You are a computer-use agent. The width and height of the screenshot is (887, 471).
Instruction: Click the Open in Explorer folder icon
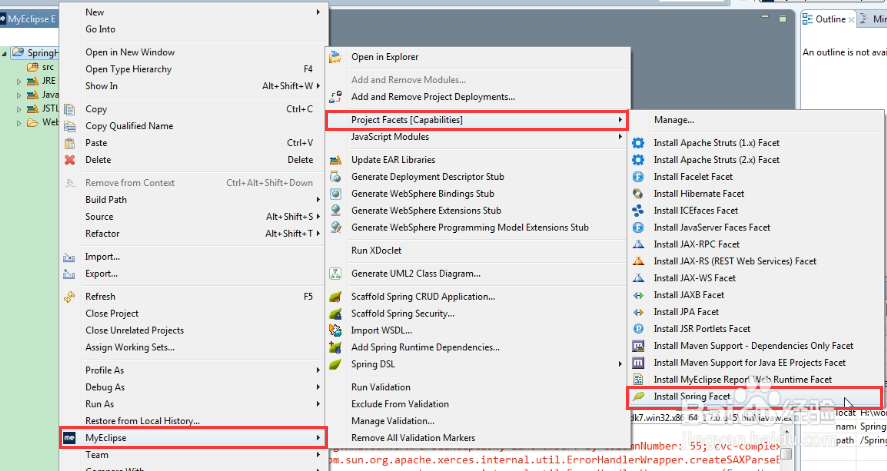pos(335,57)
